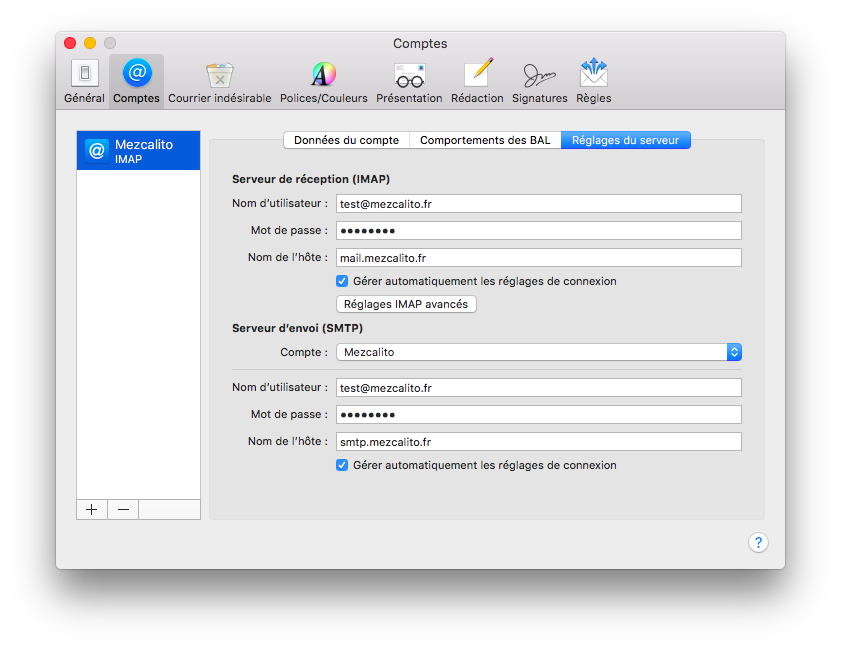
Task: Open the Règles pane
Action: (x=593, y=80)
